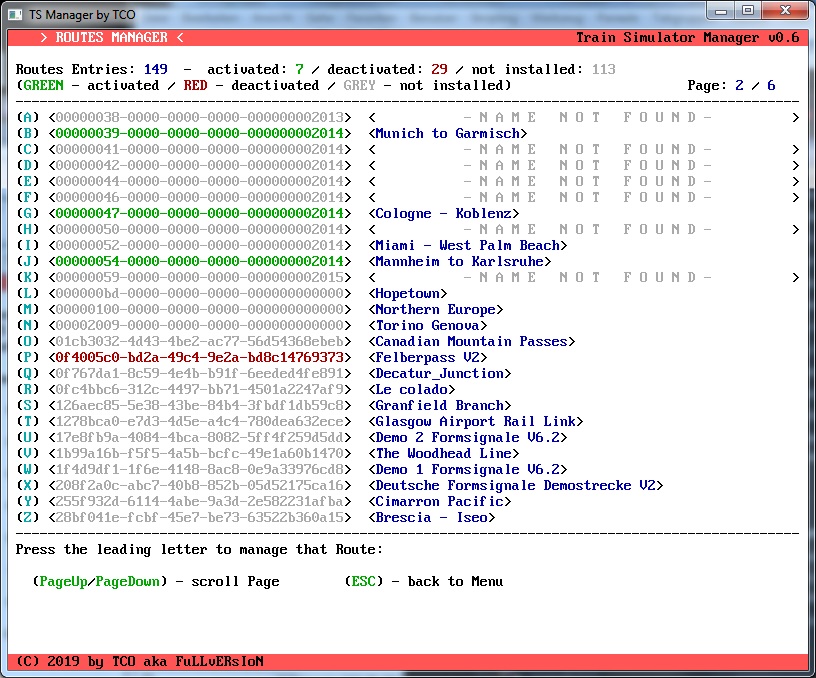Click the GREEN legend word

click(43, 85)
